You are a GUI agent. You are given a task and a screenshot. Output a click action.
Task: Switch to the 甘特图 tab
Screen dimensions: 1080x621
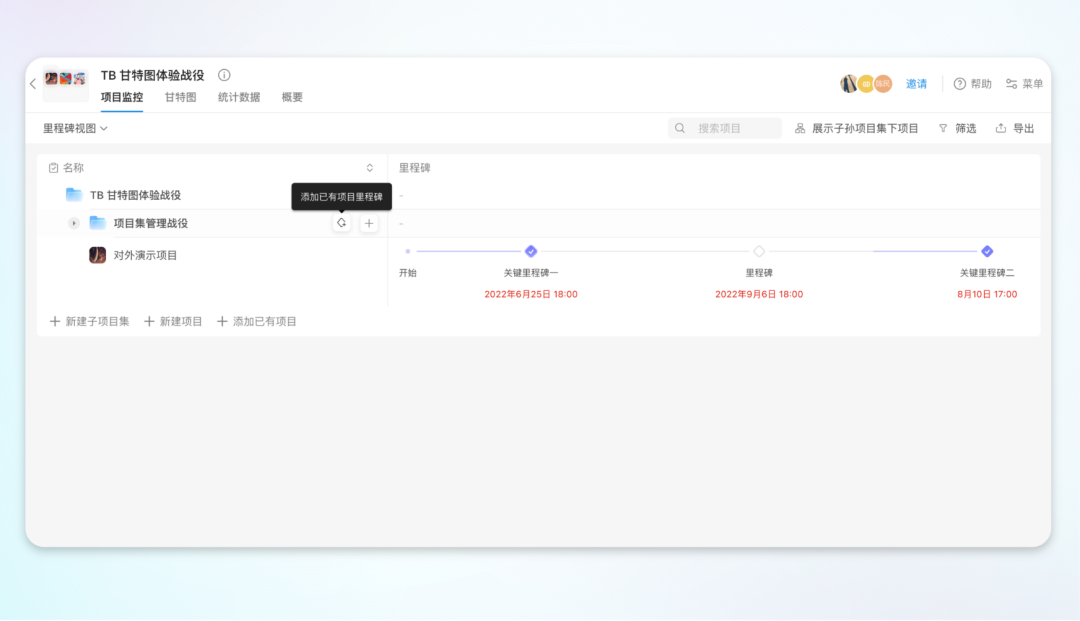pos(180,97)
